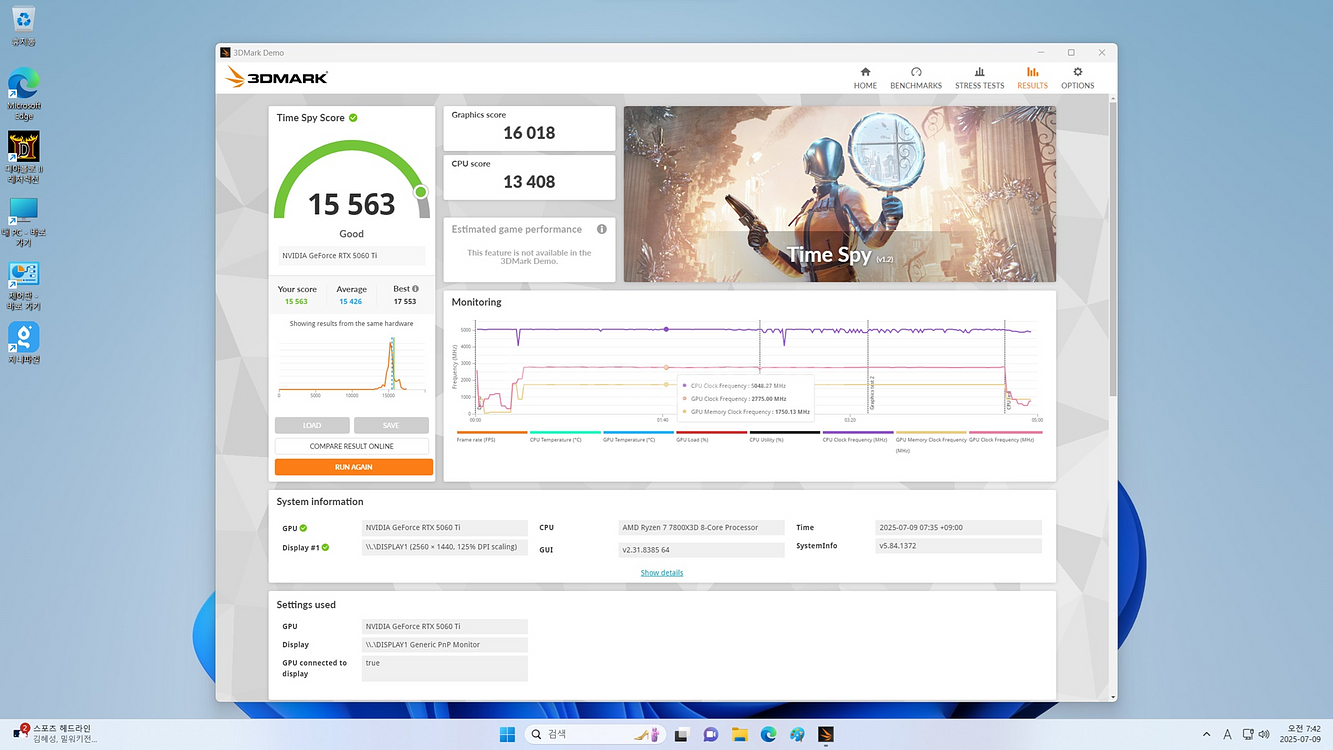Click info icon next to Best score
The width and height of the screenshot is (1333, 750).
pyautogui.click(x=415, y=289)
